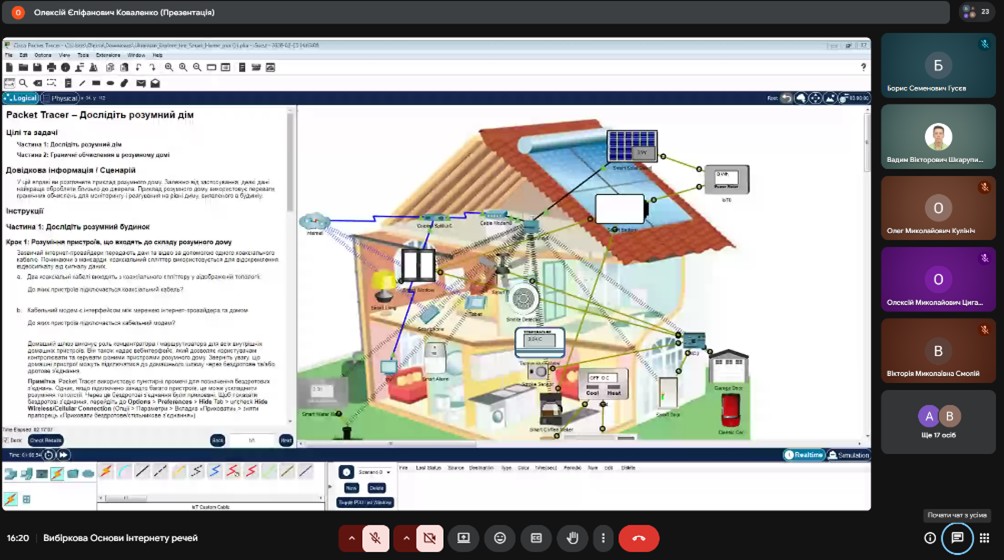The width and height of the screenshot is (1004, 560).
Task: Turn on the camera in Meet
Action: tap(430, 538)
